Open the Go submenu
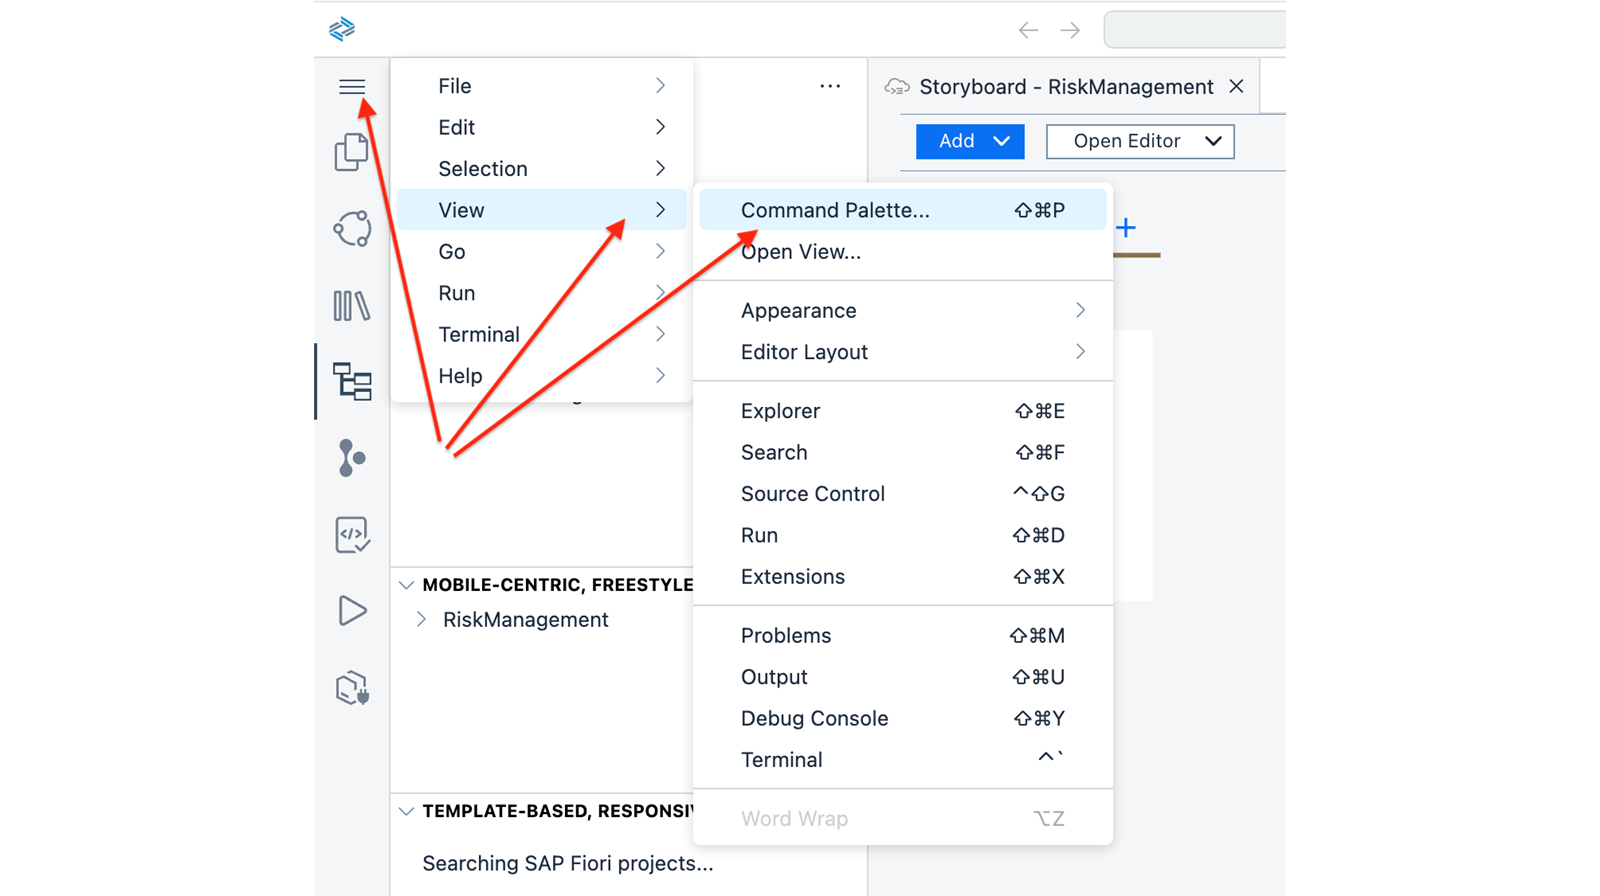 click(x=542, y=252)
